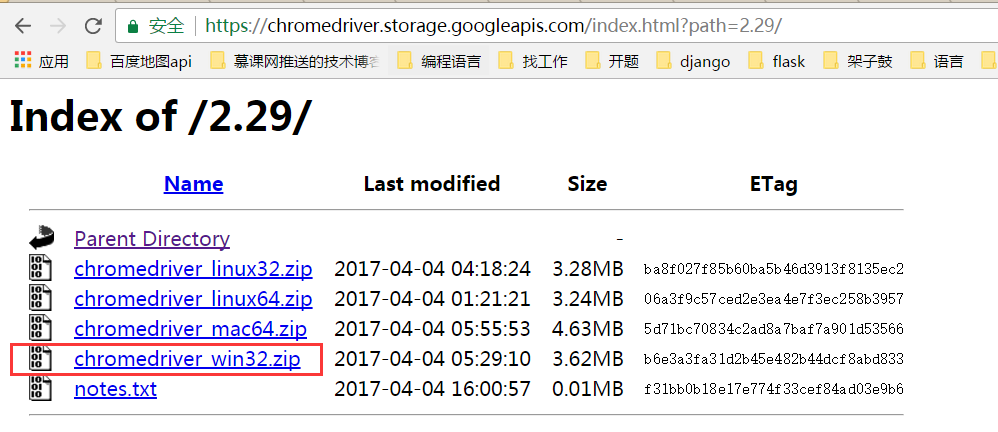Screen dimensions: 998x432
Task: Open the flask bookmarks folder
Action: tap(777, 61)
